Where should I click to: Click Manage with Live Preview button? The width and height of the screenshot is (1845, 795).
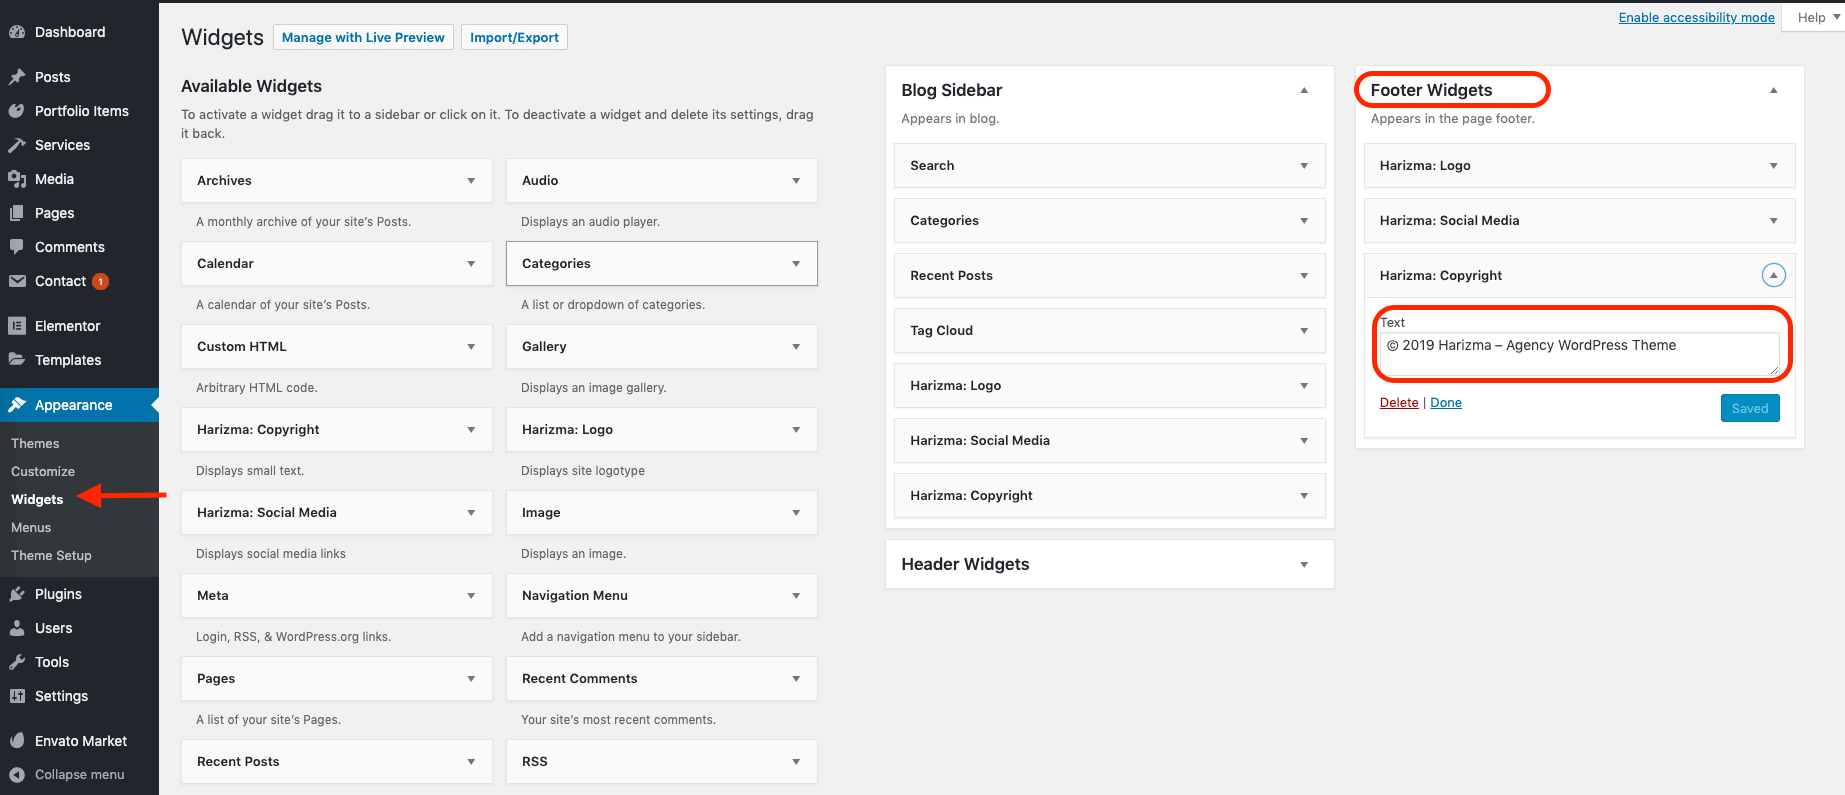(x=363, y=38)
